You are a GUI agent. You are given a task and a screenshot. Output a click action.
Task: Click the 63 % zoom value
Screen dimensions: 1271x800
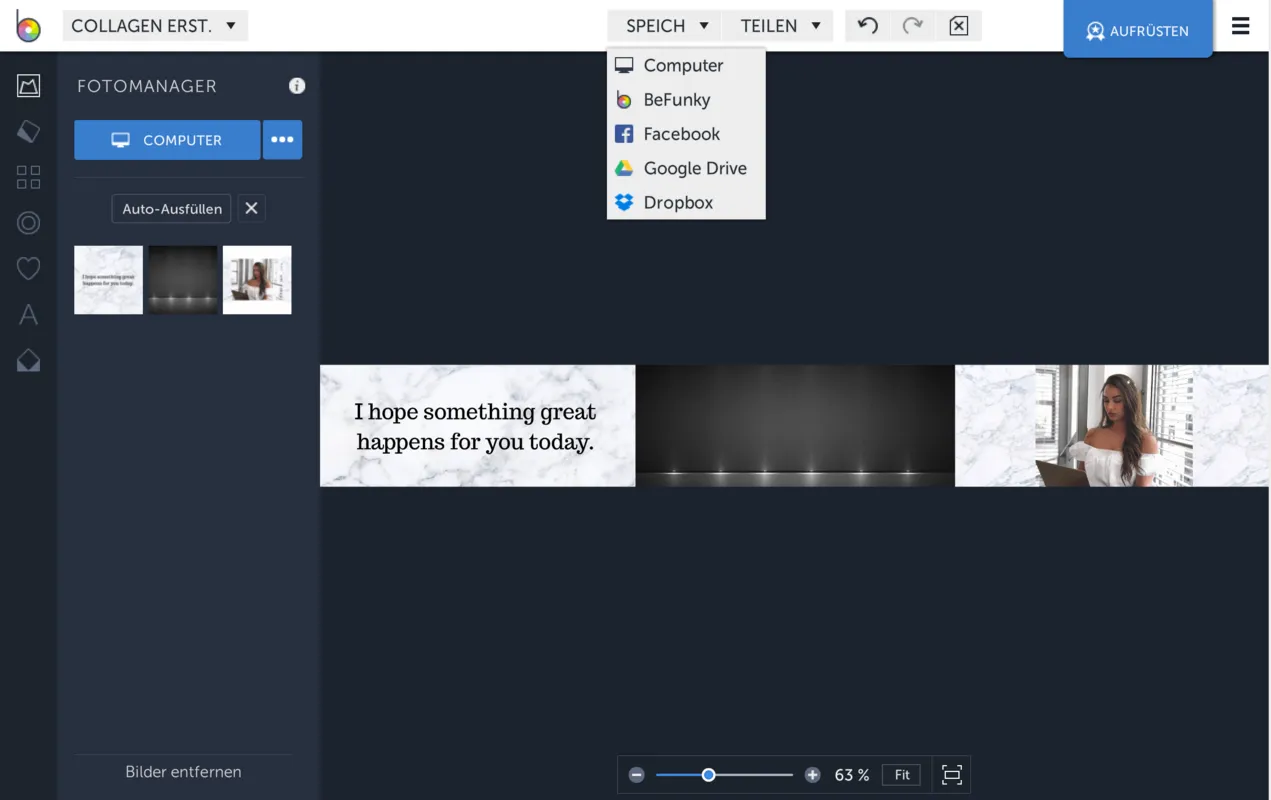(852, 775)
